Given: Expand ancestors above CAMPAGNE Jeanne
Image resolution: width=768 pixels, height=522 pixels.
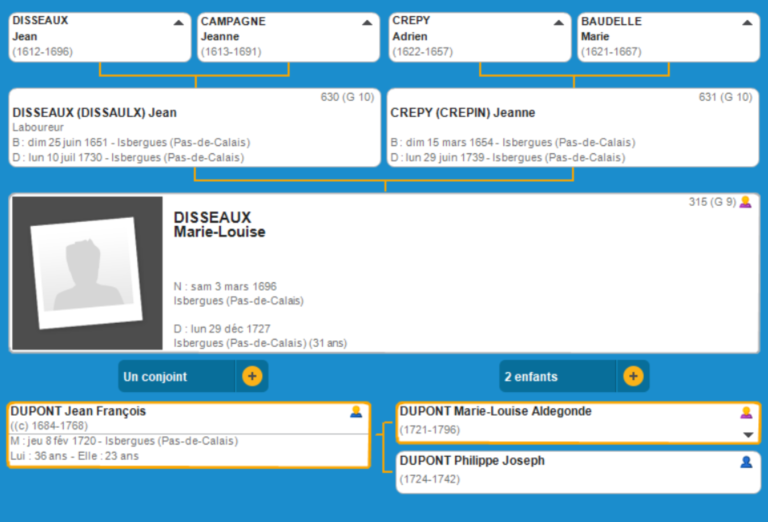Looking at the screenshot, I should point(367,22).
